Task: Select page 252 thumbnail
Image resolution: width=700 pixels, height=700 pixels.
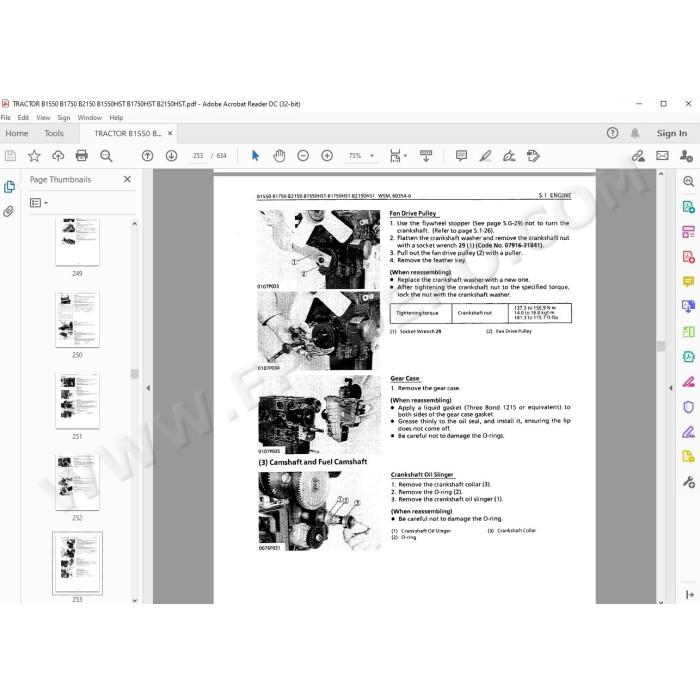Action: (x=77, y=482)
